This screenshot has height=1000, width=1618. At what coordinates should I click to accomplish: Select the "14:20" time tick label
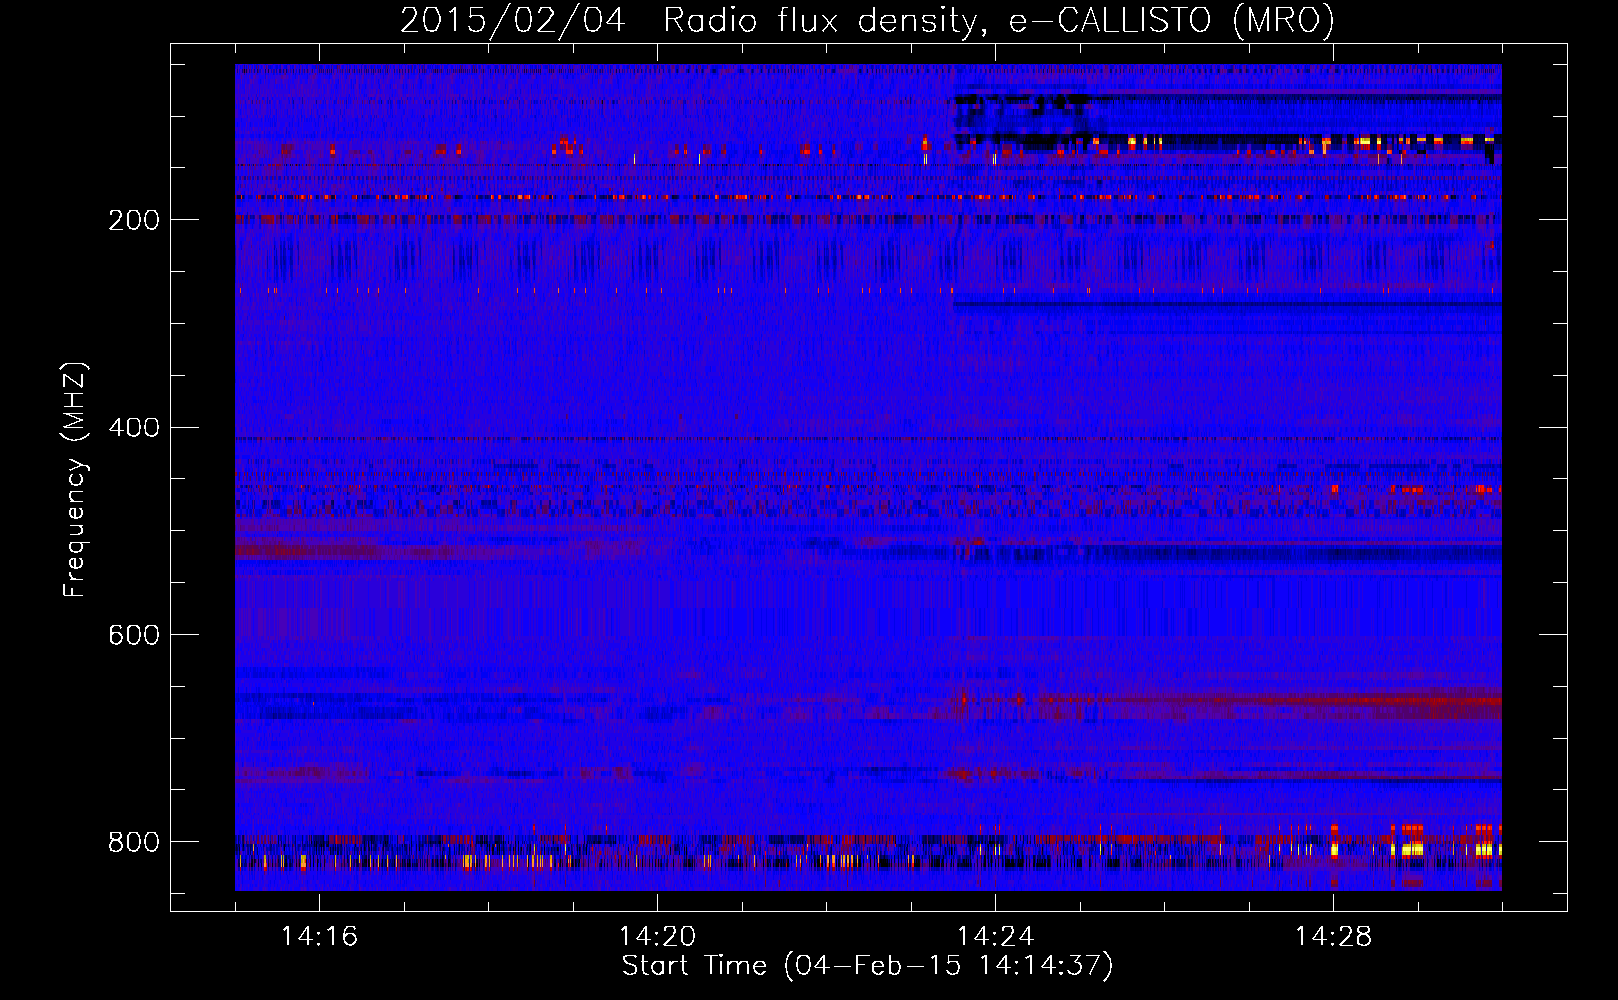(657, 936)
